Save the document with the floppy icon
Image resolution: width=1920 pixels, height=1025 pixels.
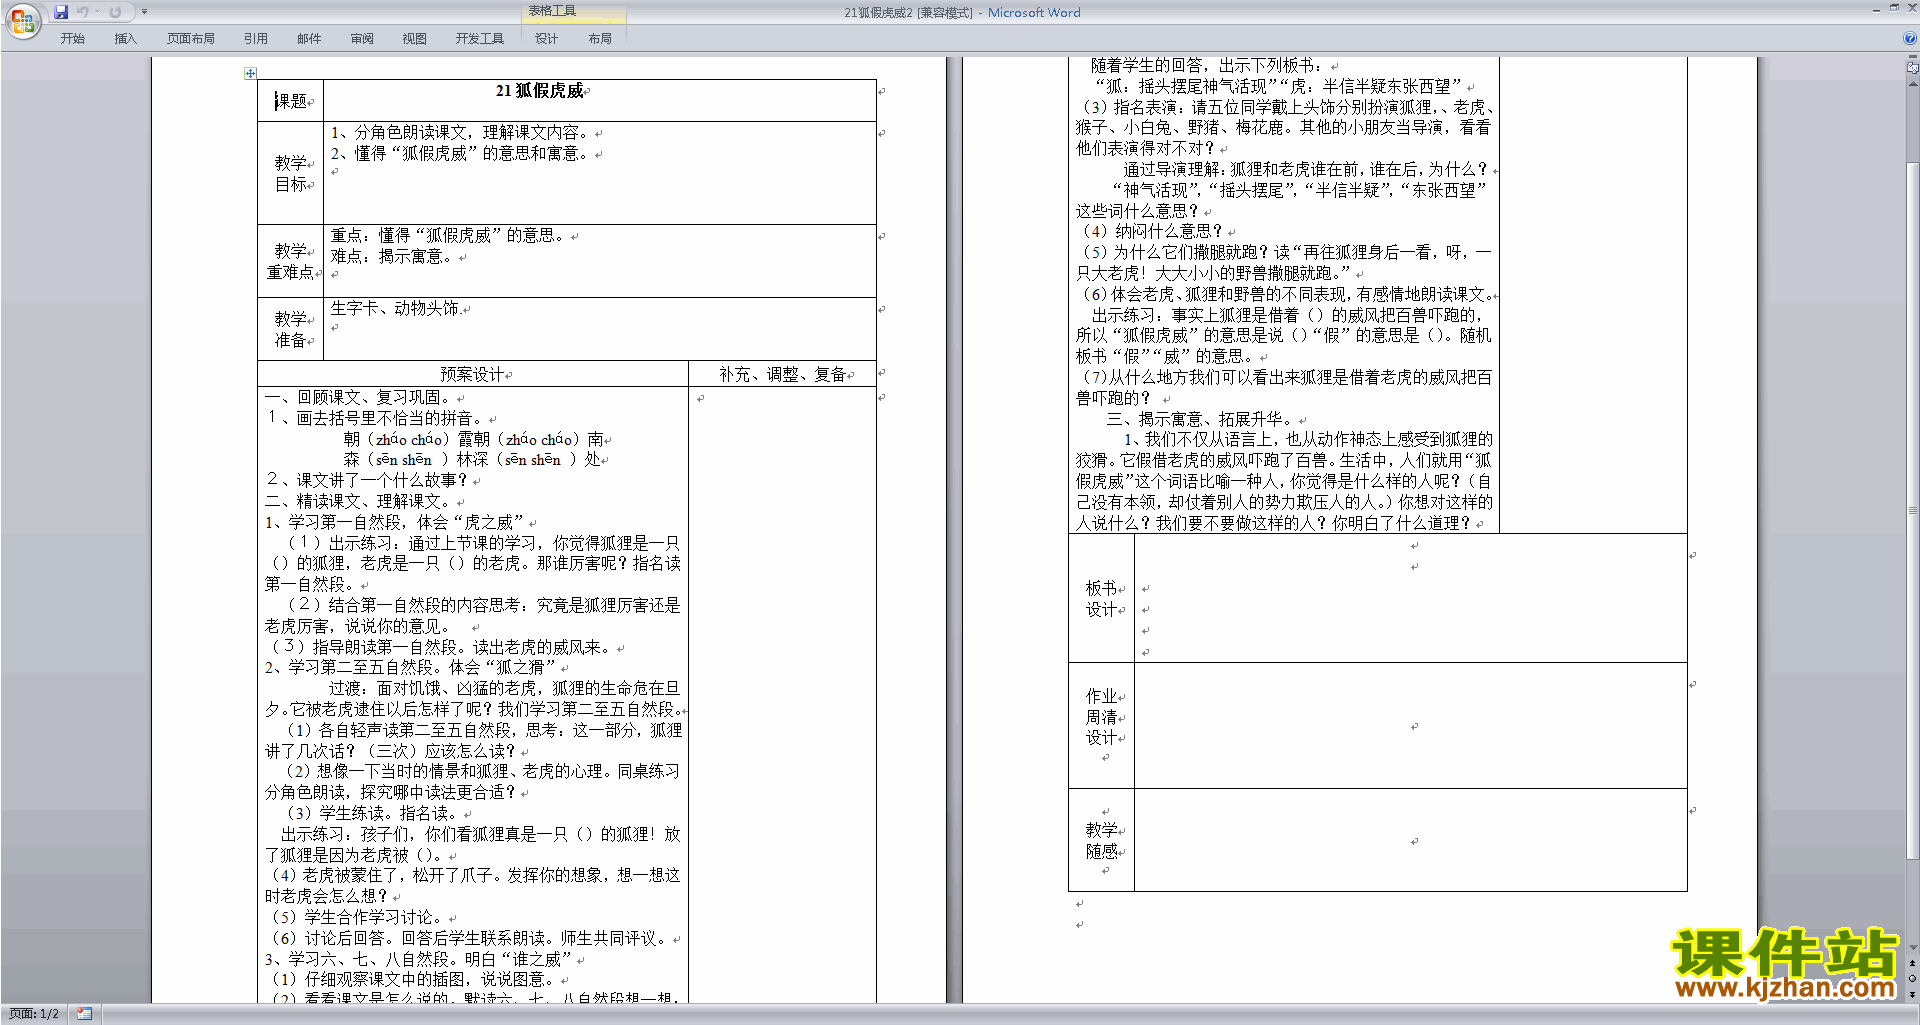61,12
